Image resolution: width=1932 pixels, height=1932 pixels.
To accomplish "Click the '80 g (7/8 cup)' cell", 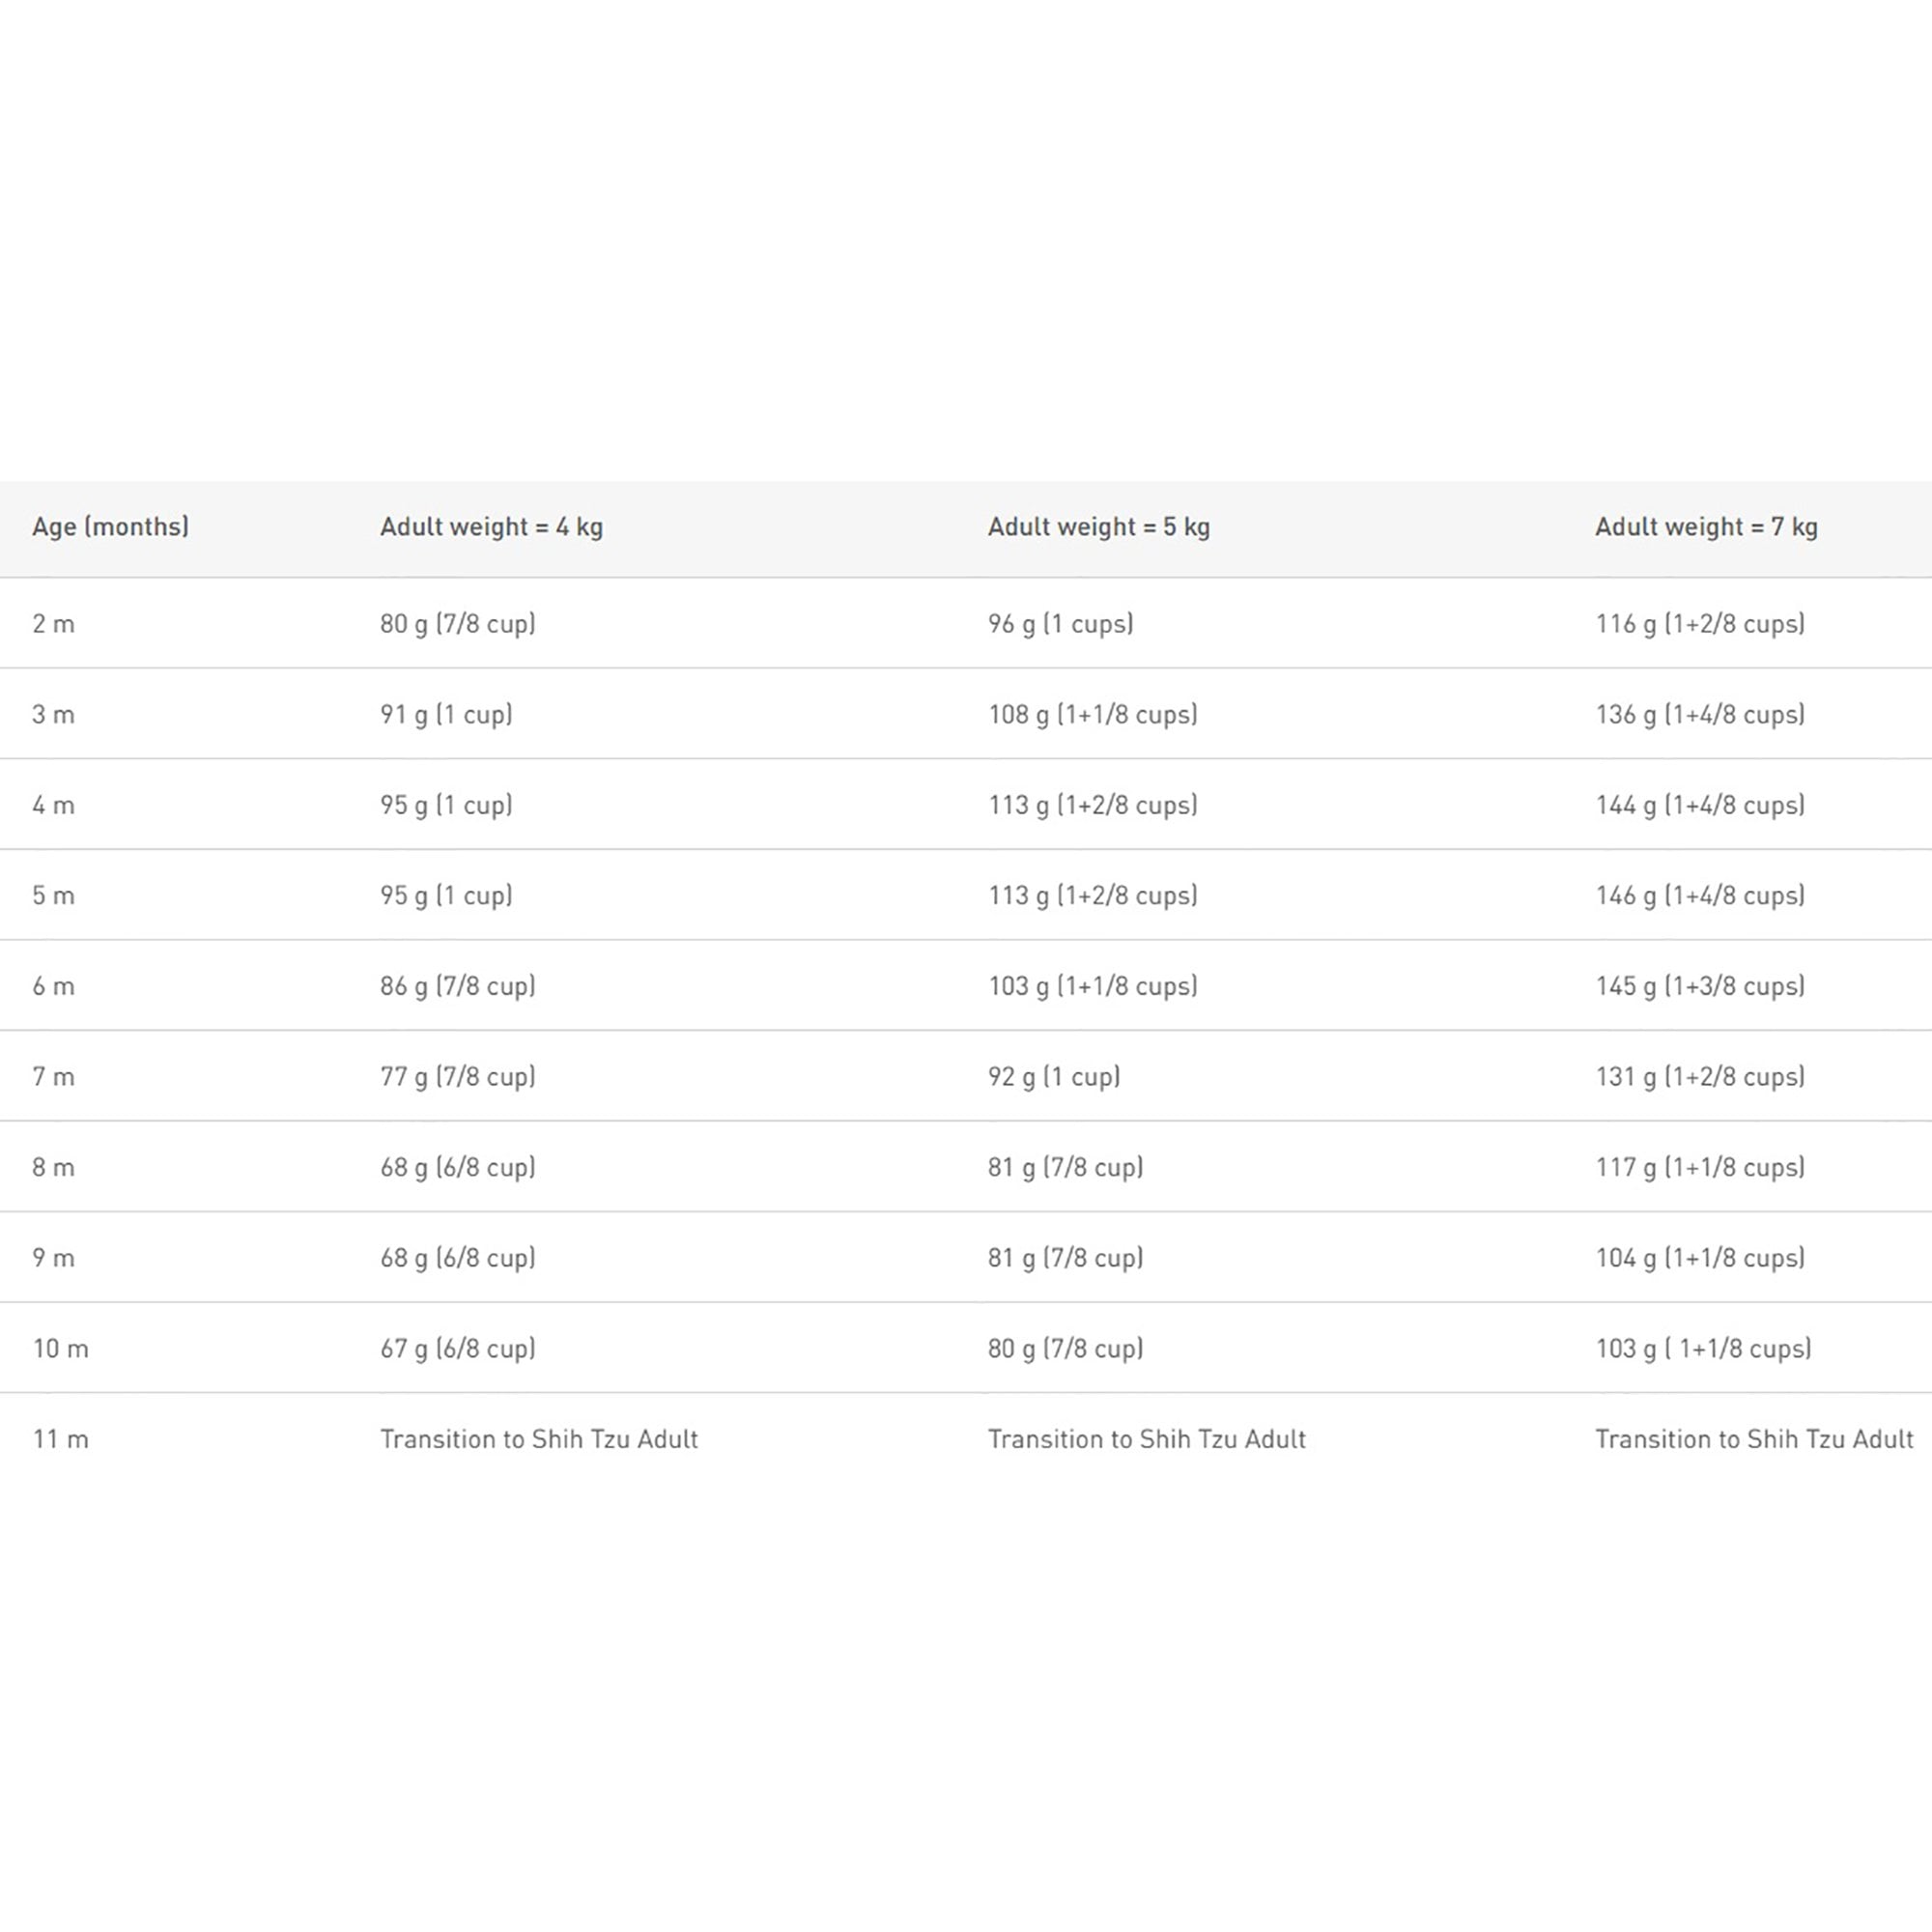I will 457,624.
